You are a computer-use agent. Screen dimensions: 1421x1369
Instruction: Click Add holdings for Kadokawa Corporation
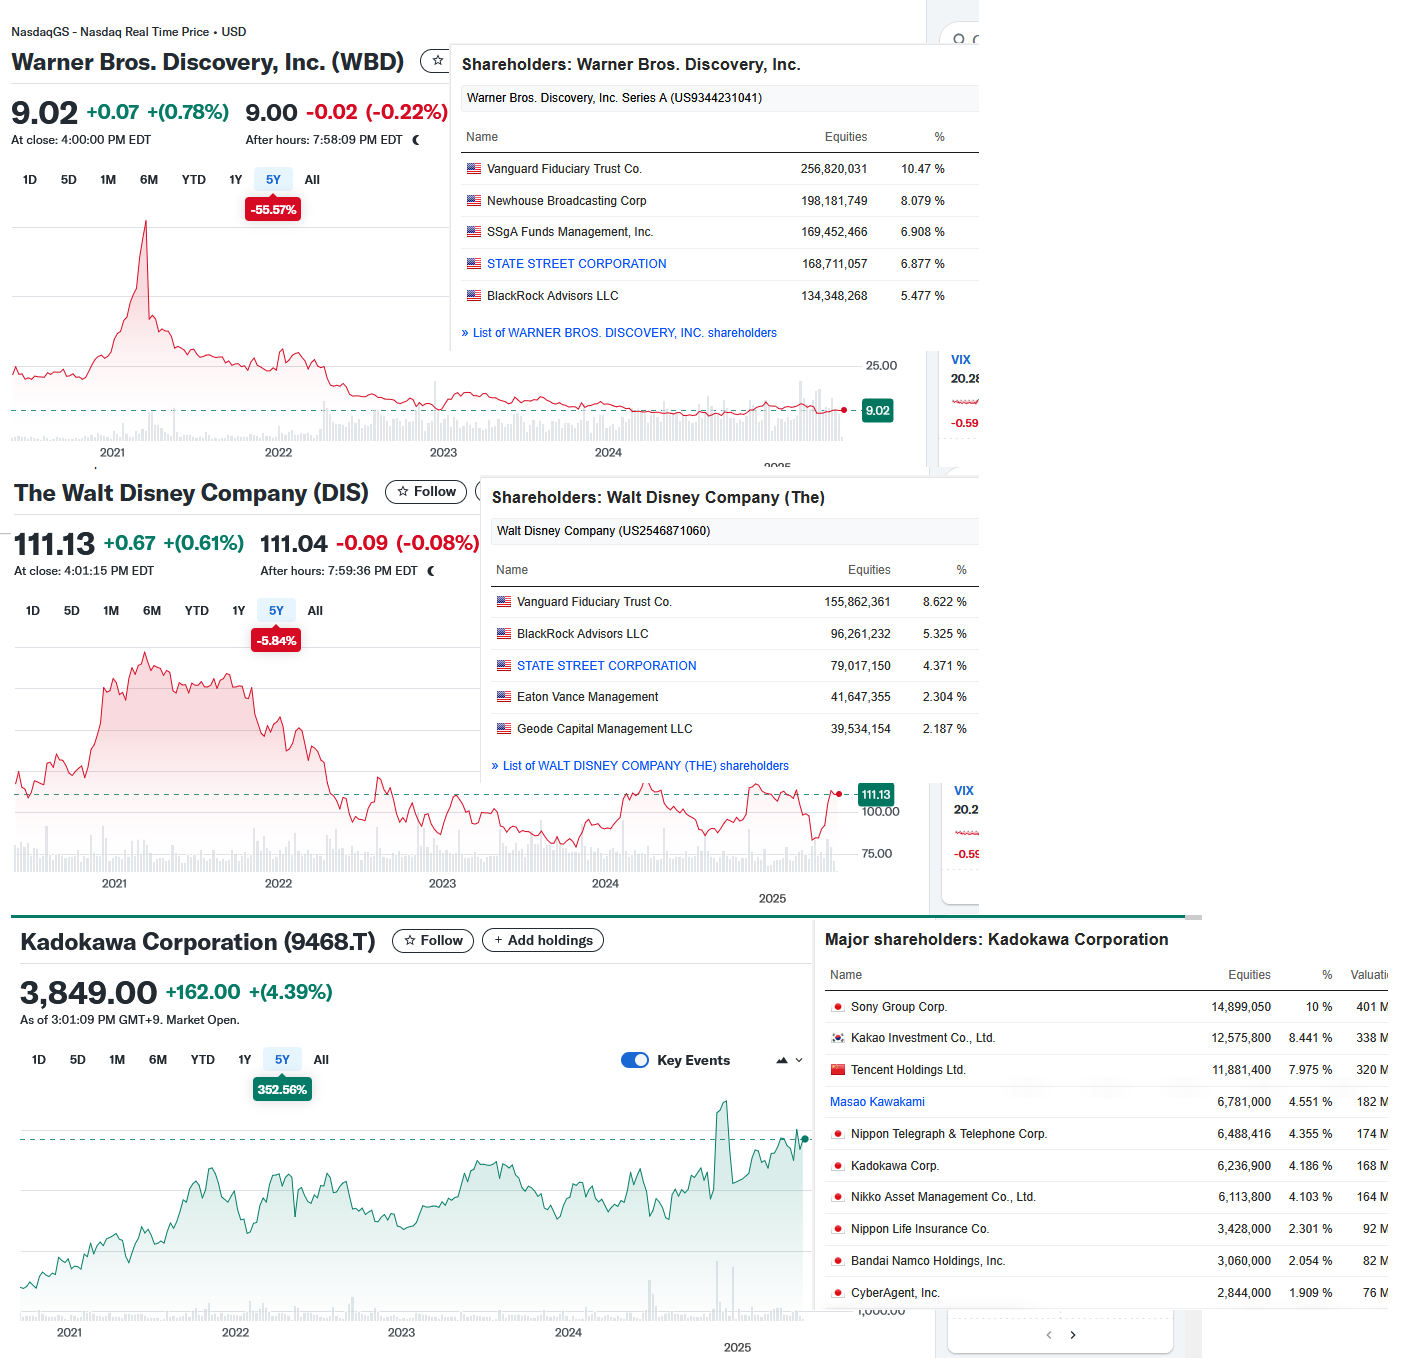543,941
